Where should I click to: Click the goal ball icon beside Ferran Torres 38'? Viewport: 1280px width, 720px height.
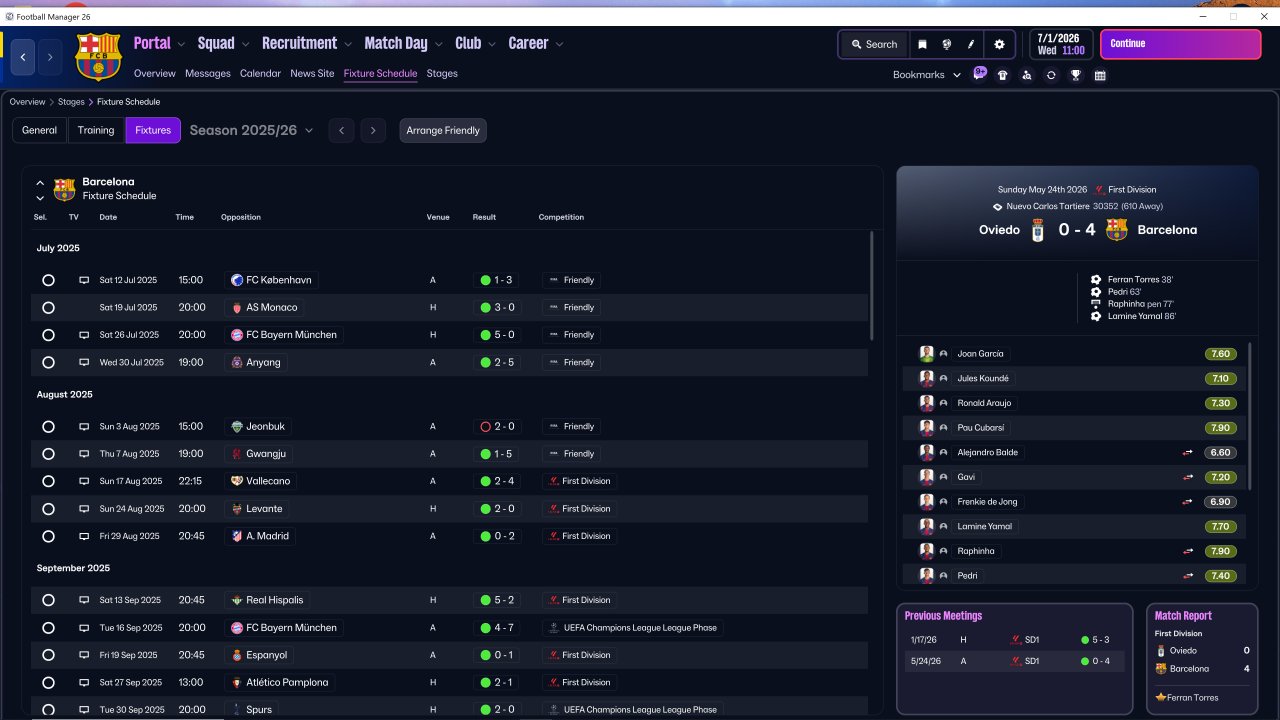click(x=1096, y=280)
